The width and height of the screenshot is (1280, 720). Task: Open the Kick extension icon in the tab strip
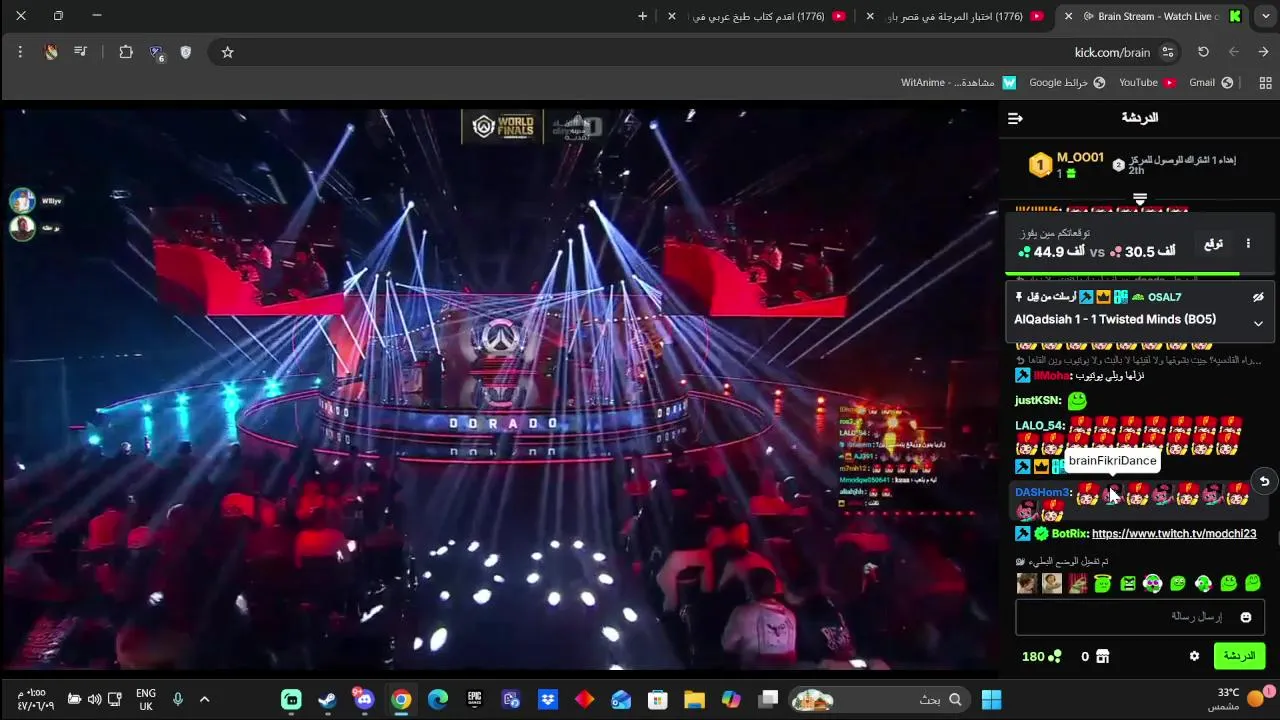tap(1235, 16)
